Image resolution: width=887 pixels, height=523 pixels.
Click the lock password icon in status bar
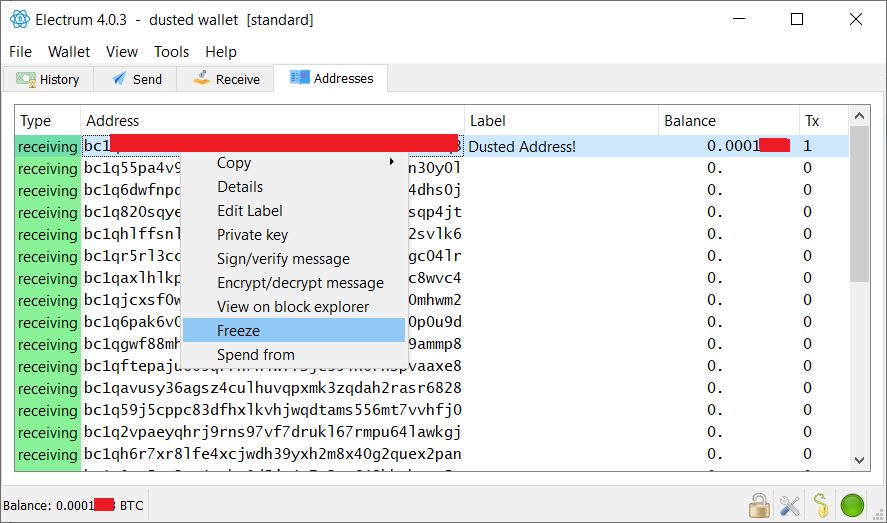click(759, 505)
